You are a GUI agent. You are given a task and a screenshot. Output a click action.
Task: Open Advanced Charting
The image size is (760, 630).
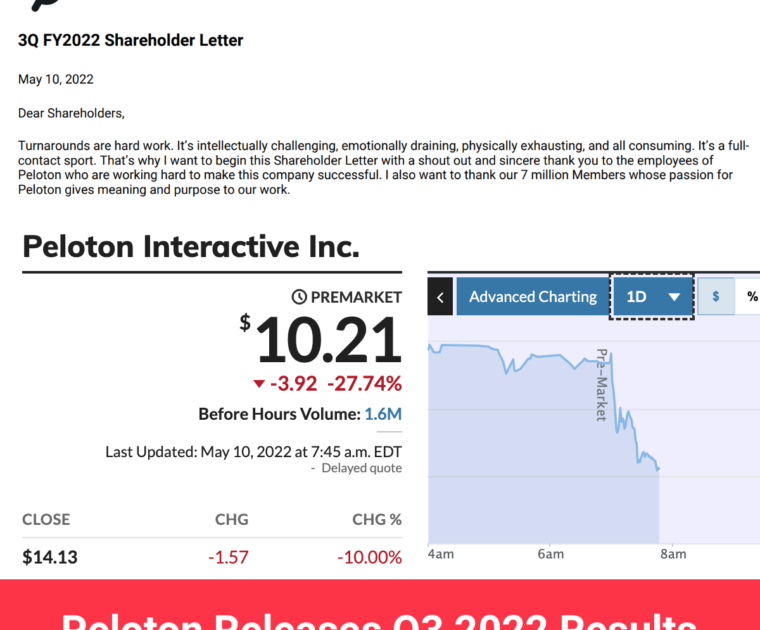[533, 297]
